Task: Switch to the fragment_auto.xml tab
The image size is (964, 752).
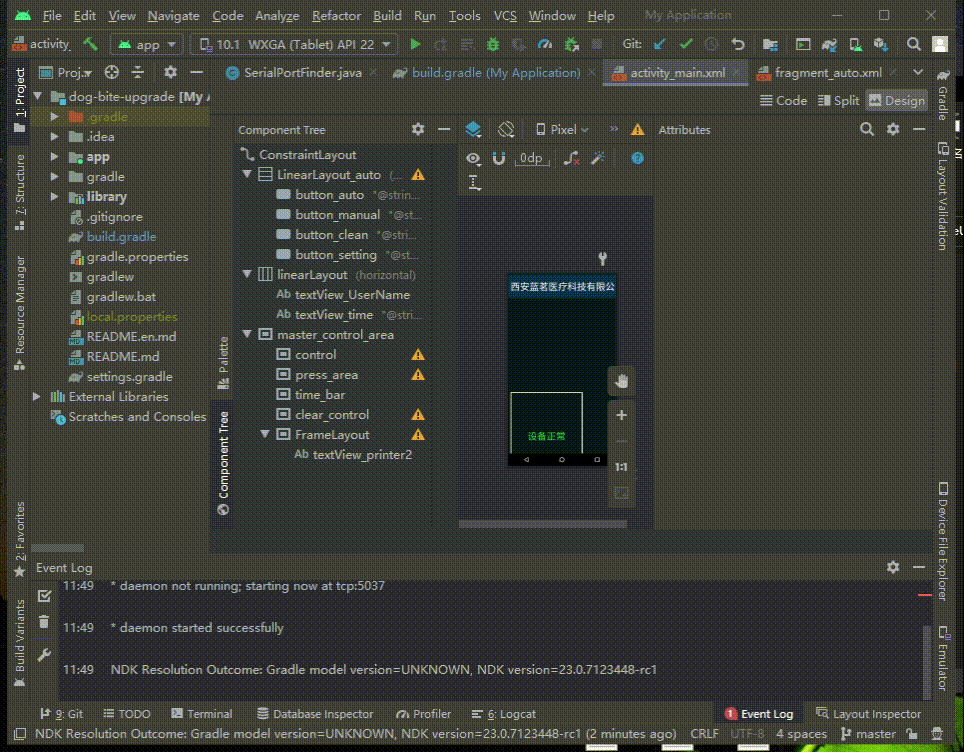Action: 827,73
